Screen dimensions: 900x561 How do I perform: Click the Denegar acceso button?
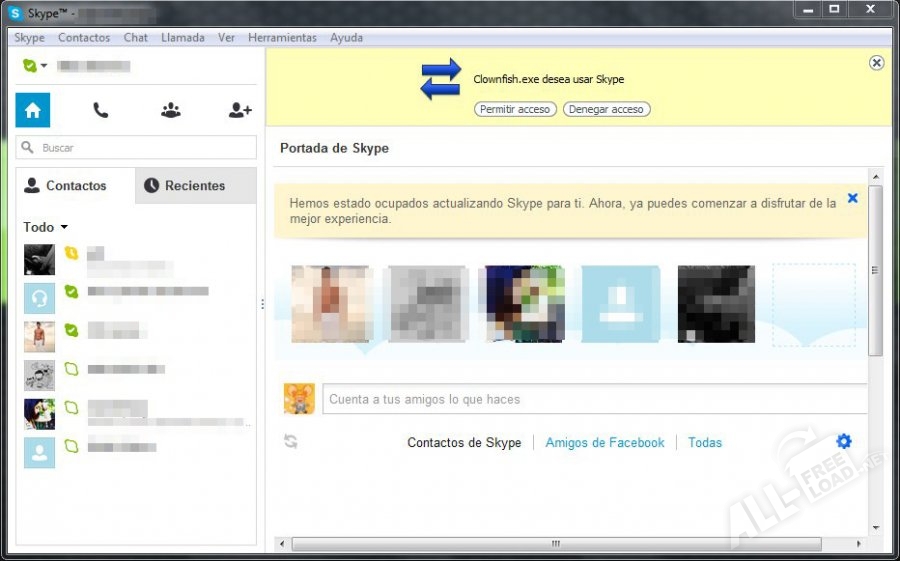click(x=606, y=109)
